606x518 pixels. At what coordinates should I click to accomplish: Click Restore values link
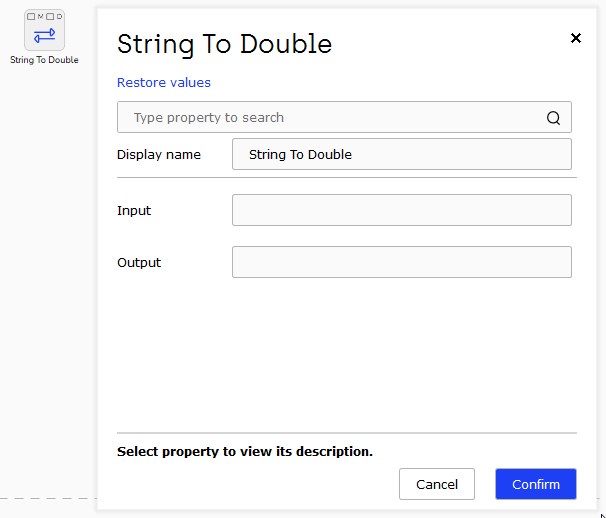coord(164,82)
